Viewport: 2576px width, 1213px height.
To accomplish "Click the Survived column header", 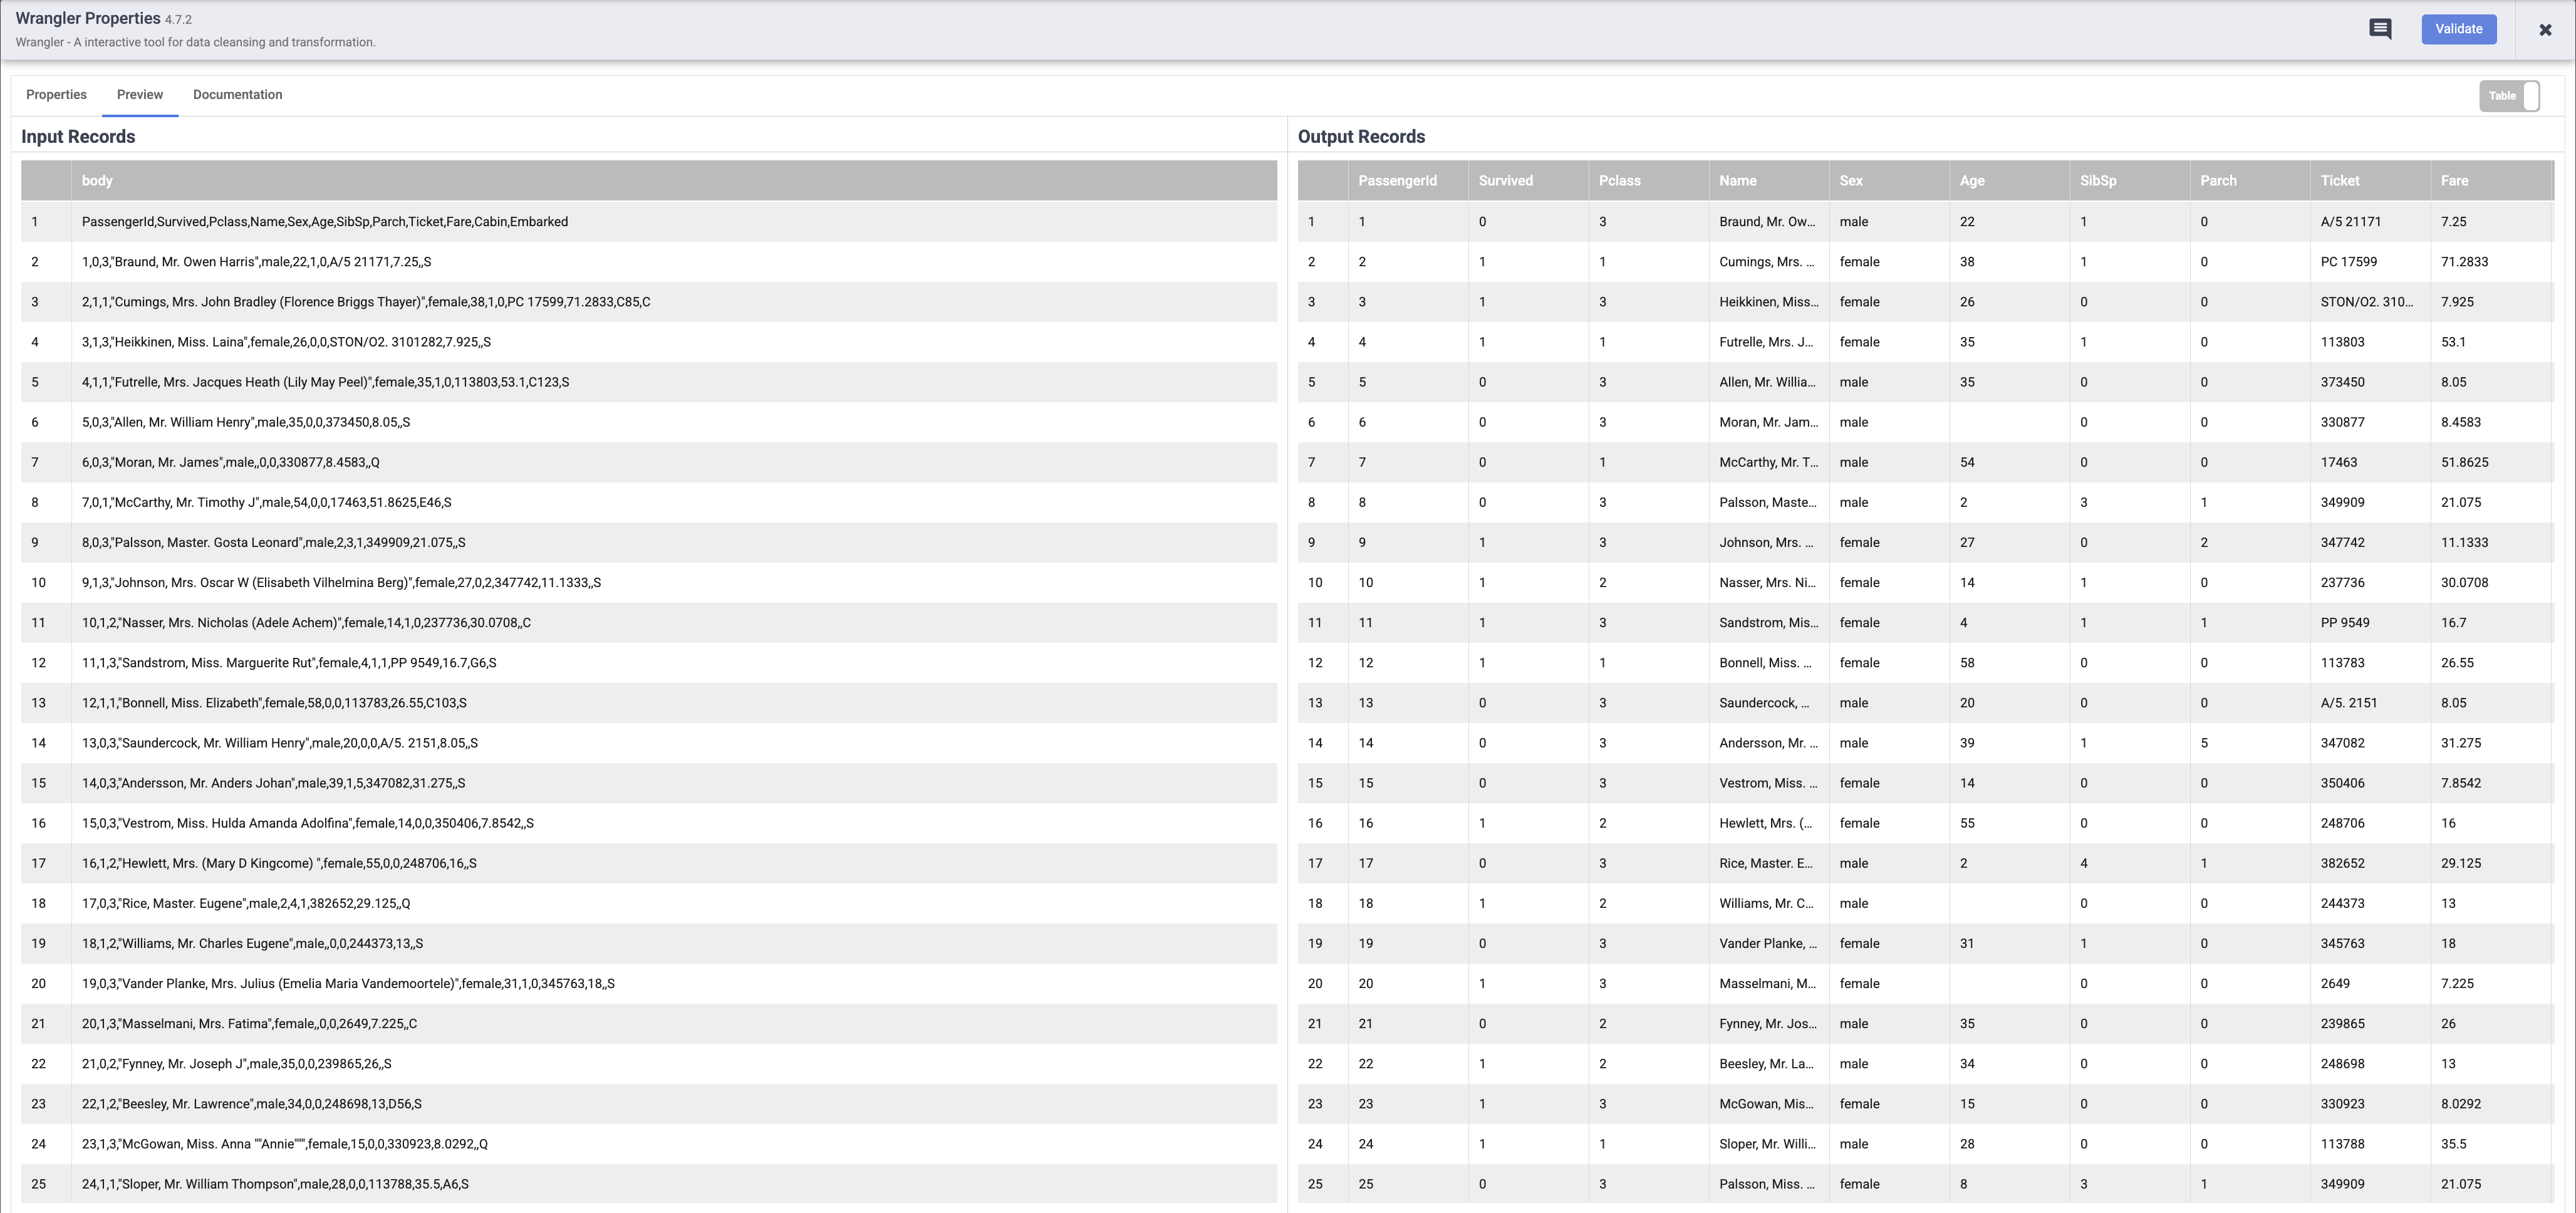I will tap(1505, 181).
